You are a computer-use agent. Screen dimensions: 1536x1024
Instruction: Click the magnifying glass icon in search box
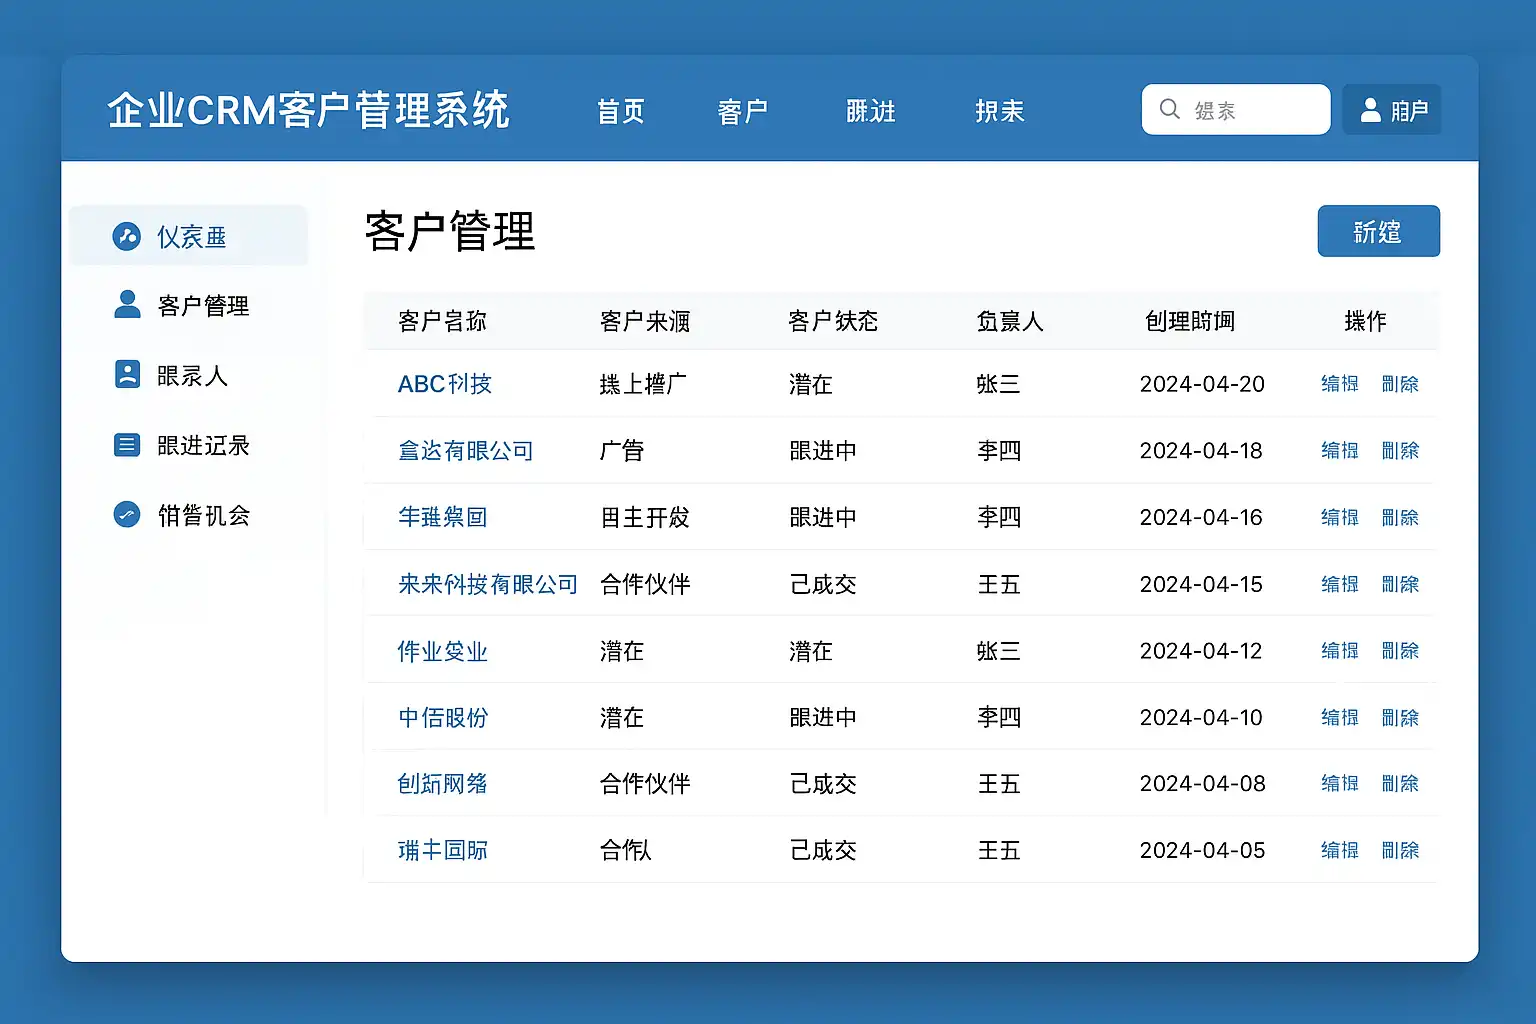coord(1169,109)
